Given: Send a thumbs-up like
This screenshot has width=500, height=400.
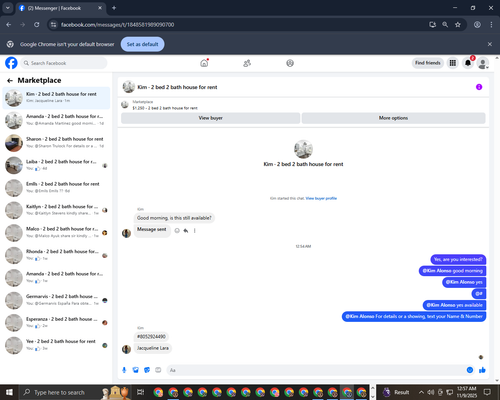Looking at the screenshot, I should (x=482, y=370).
